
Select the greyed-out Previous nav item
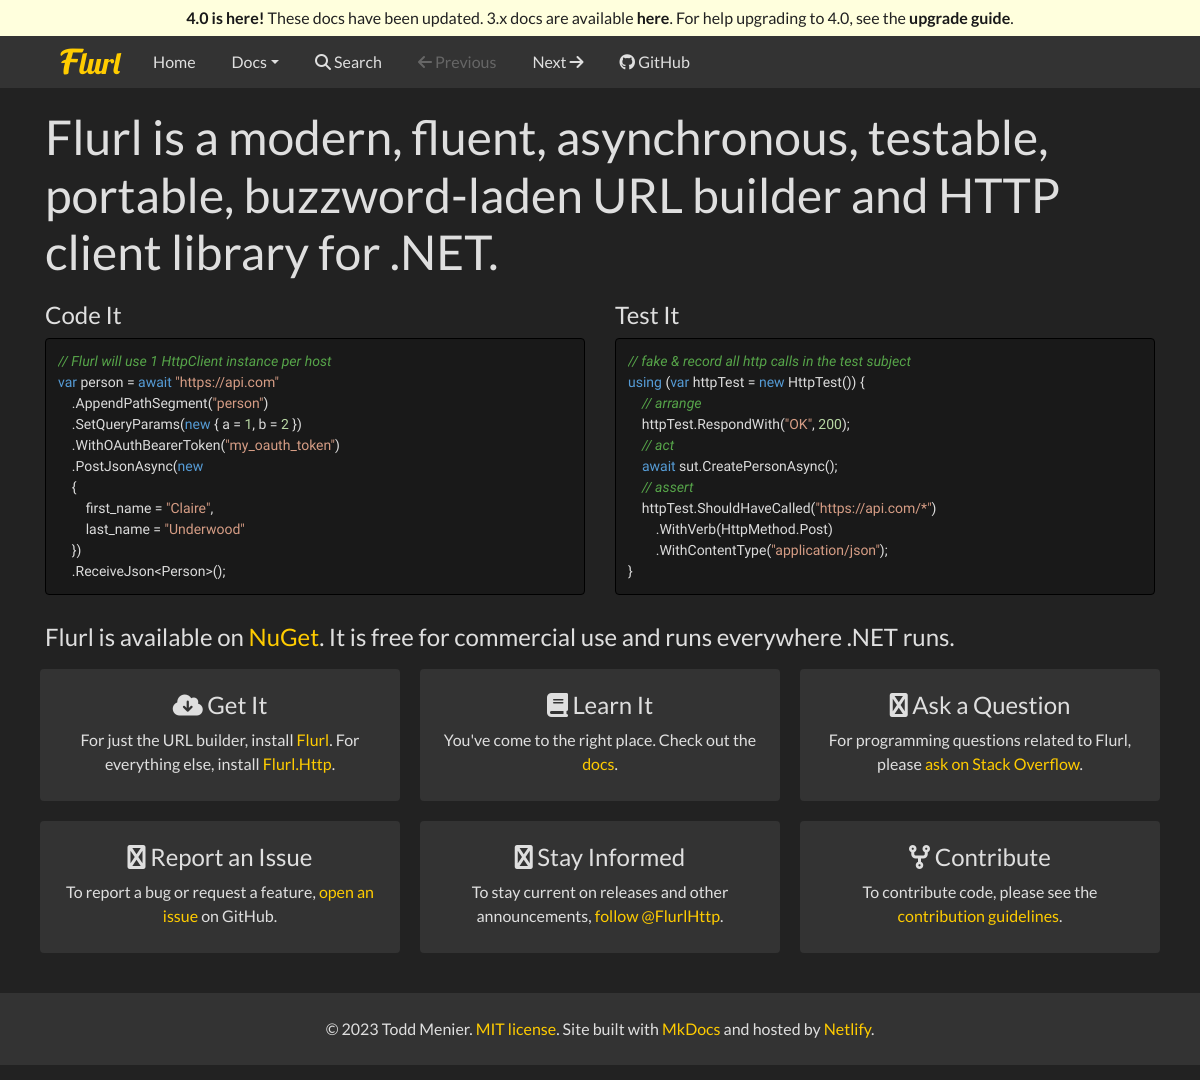[x=457, y=62]
